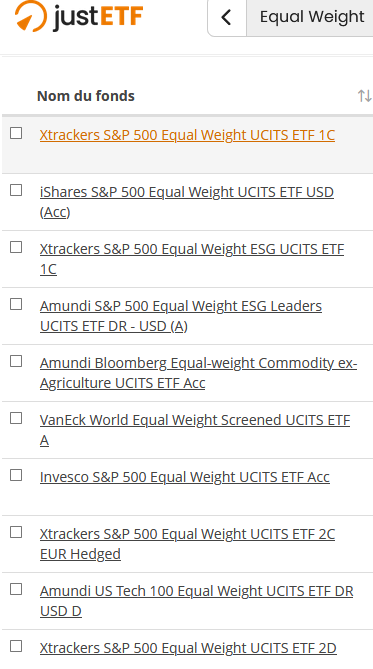
Task: Click the Nom du fonds column header
Action: (86, 96)
